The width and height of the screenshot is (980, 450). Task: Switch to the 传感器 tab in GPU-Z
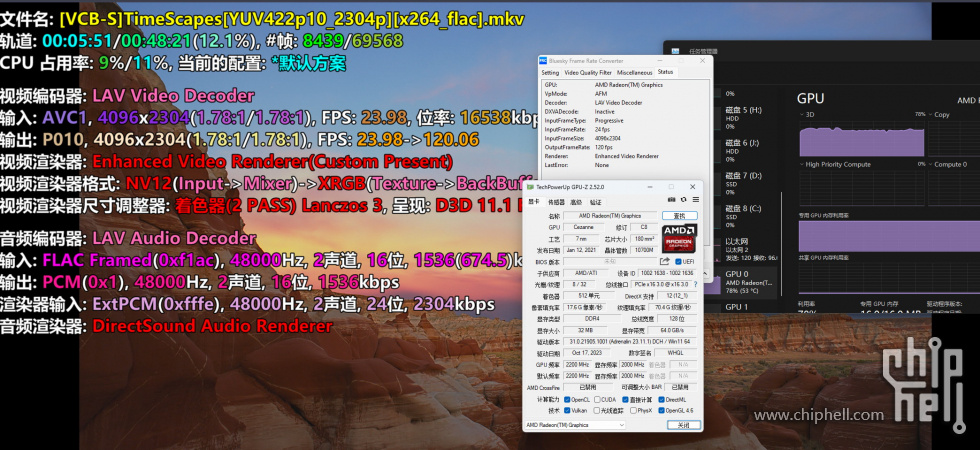(556, 202)
